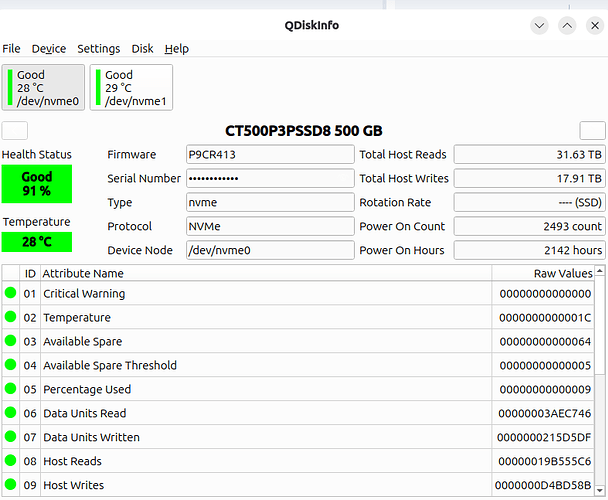This screenshot has width=608, height=500.
Task: Select the Available Spare Threshold attribute name
Action: (x=110, y=365)
